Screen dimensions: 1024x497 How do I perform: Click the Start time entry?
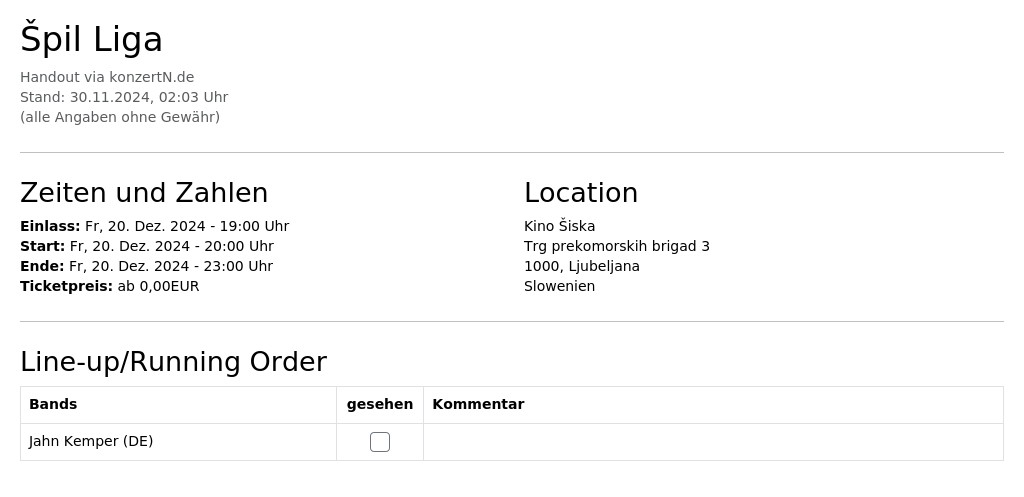coord(147,246)
